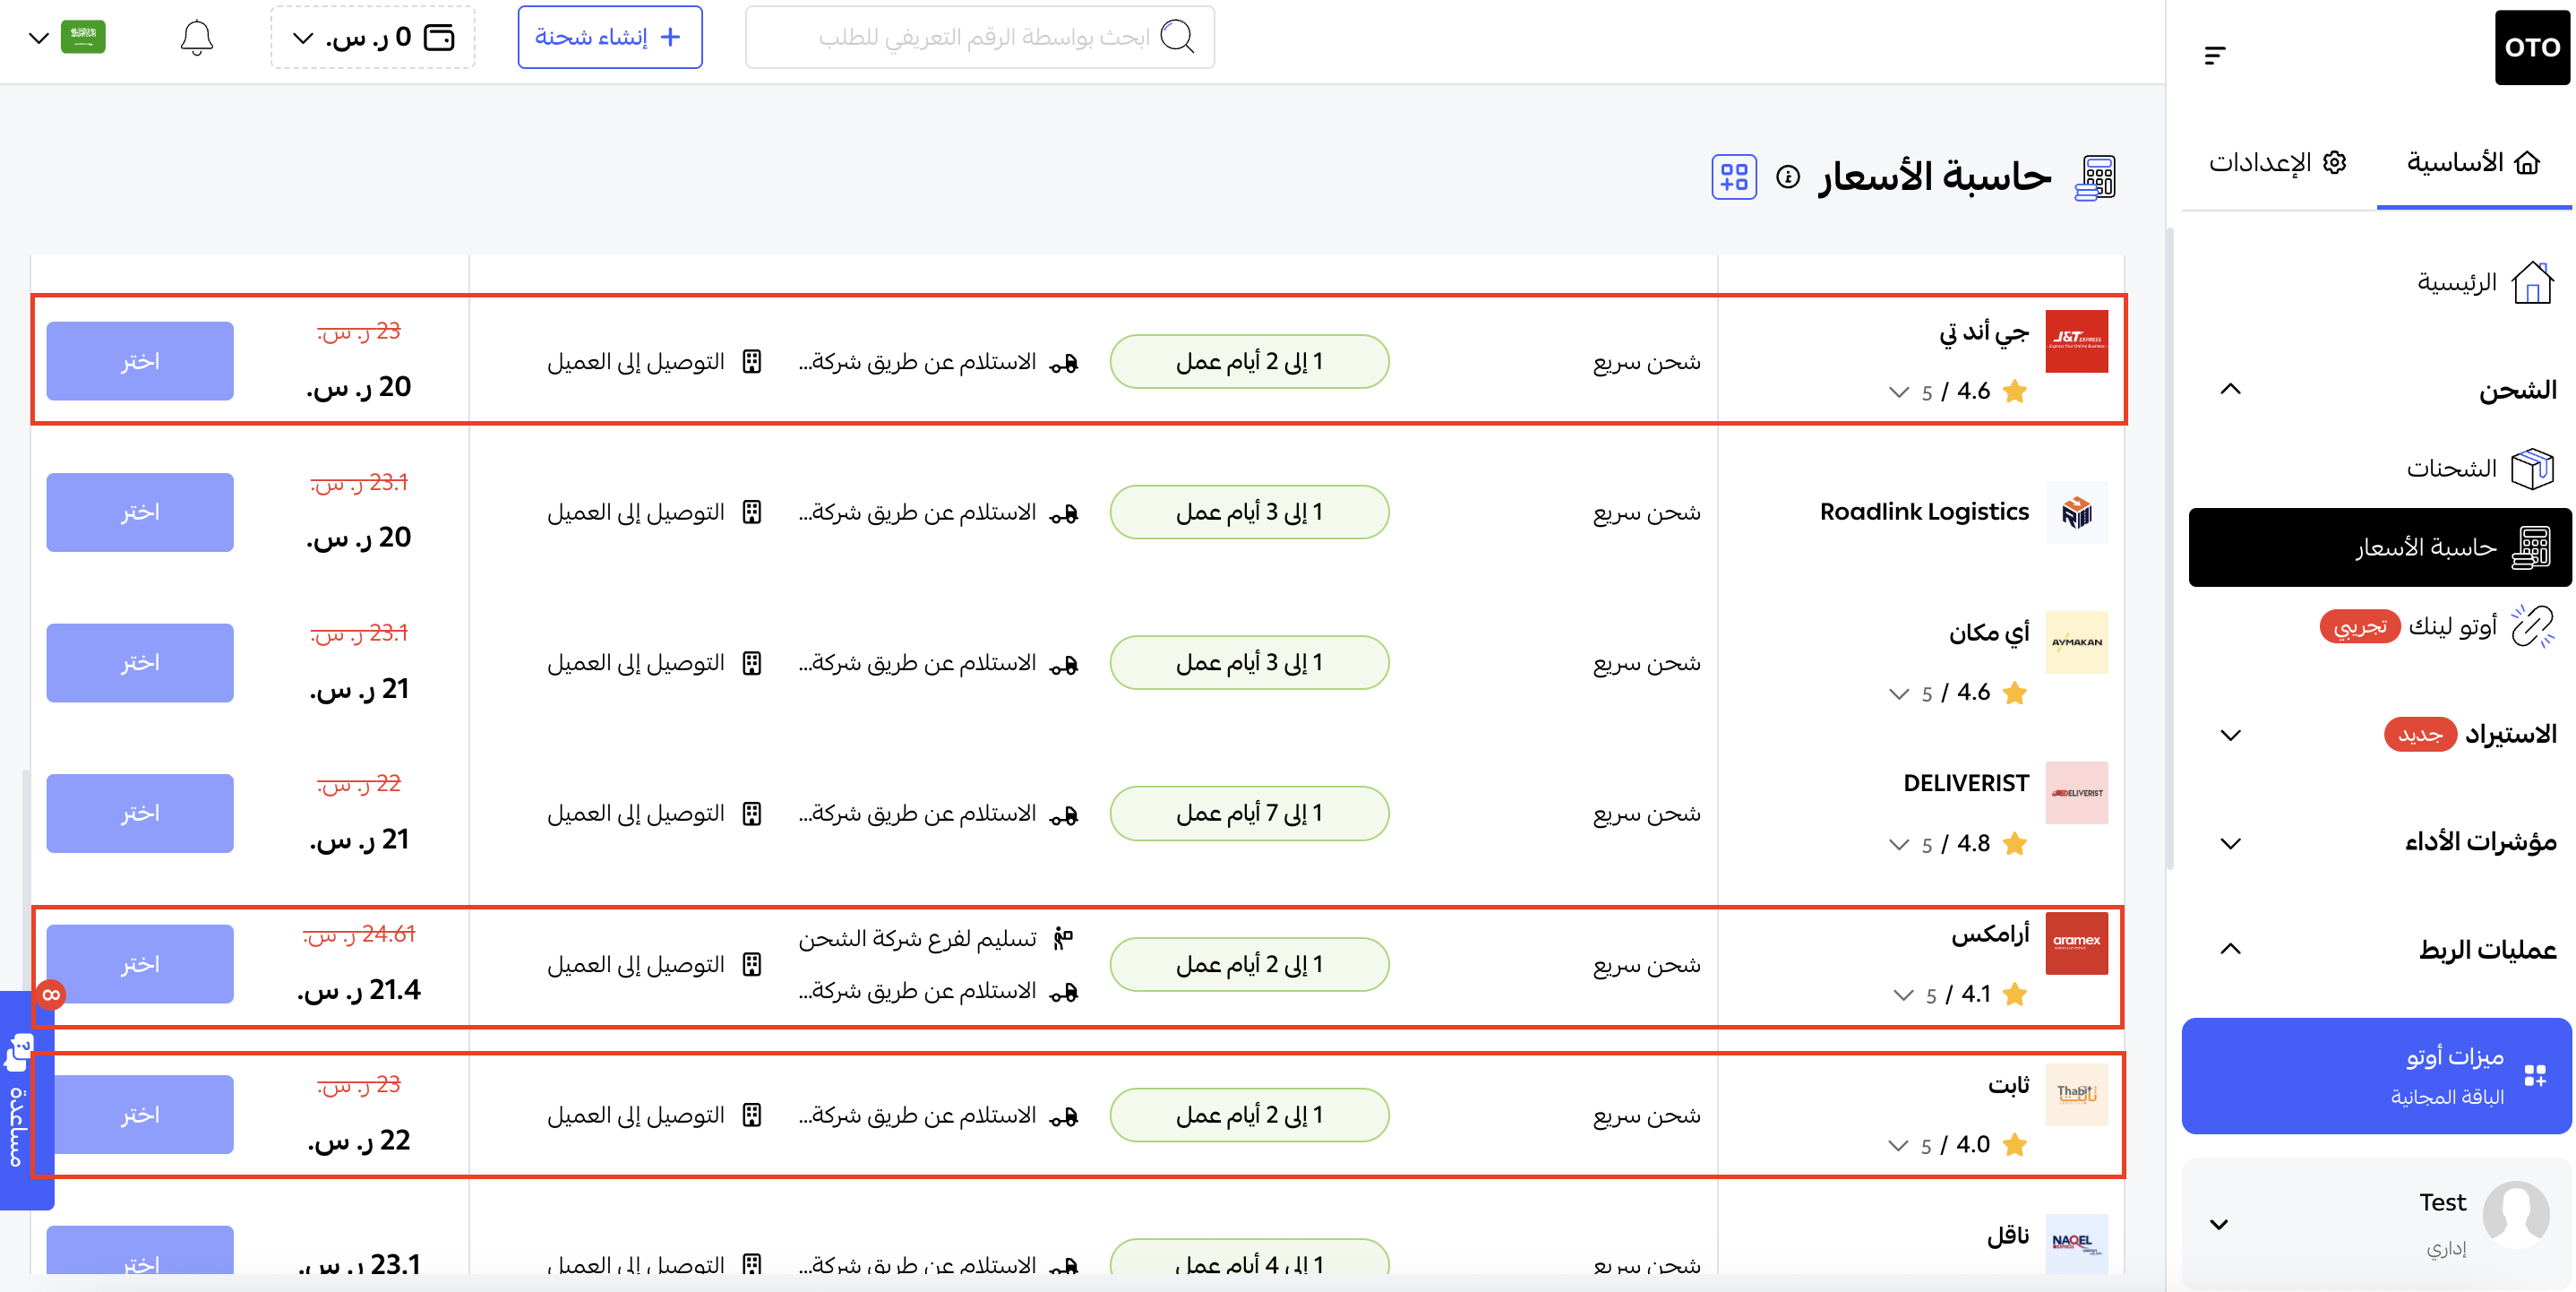Click the 21.4 ر.س price for أرامكس

[359, 990]
